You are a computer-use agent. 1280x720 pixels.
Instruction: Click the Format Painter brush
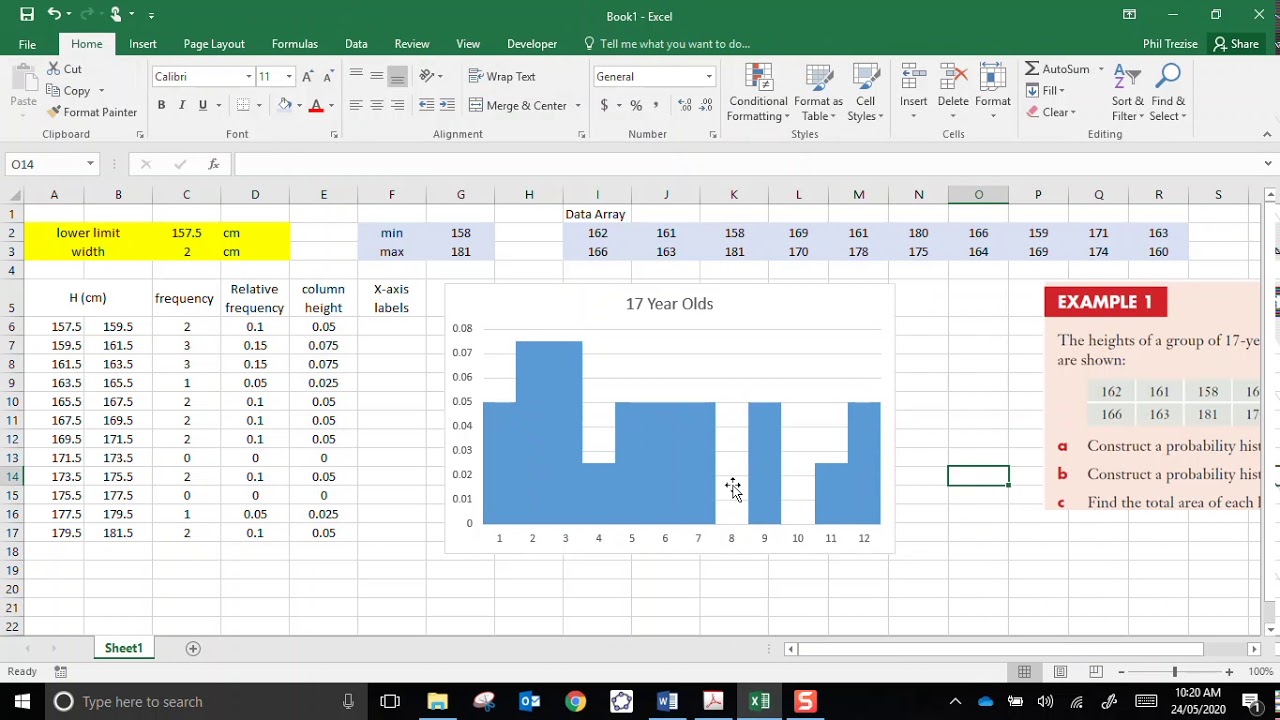[x=92, y=112]
